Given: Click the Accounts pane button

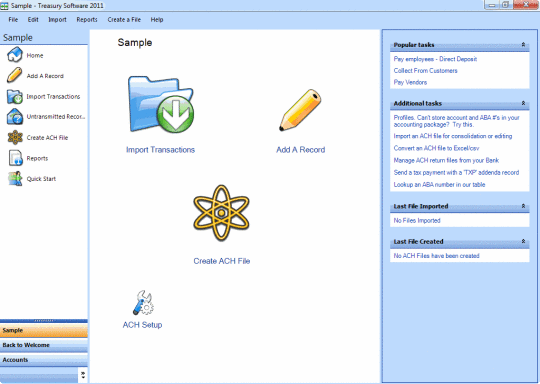Looking at the screenshot, I should [44, 360].
